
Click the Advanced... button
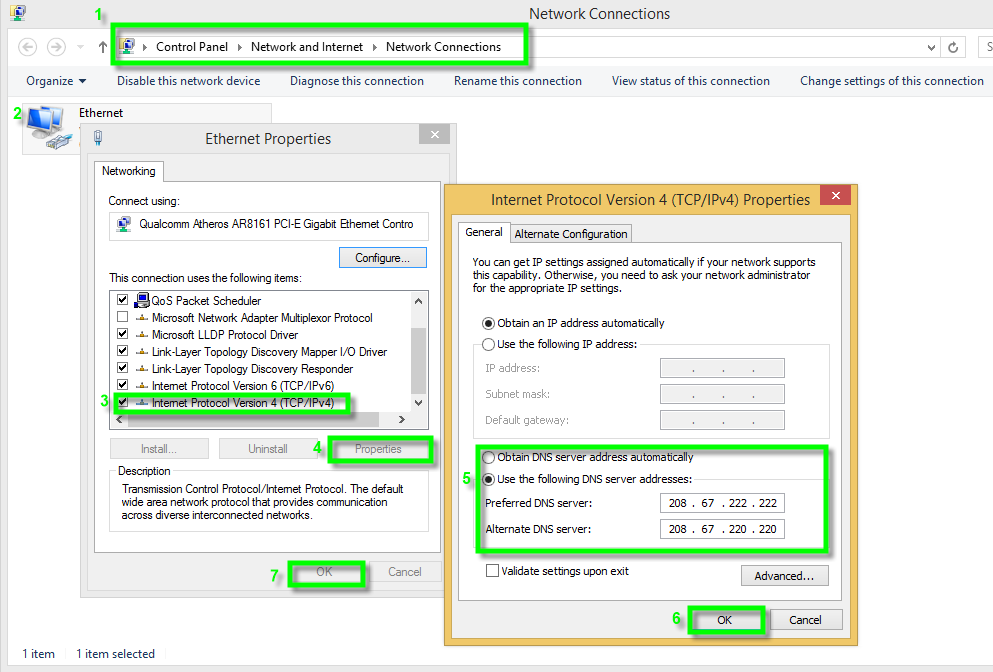784,576
